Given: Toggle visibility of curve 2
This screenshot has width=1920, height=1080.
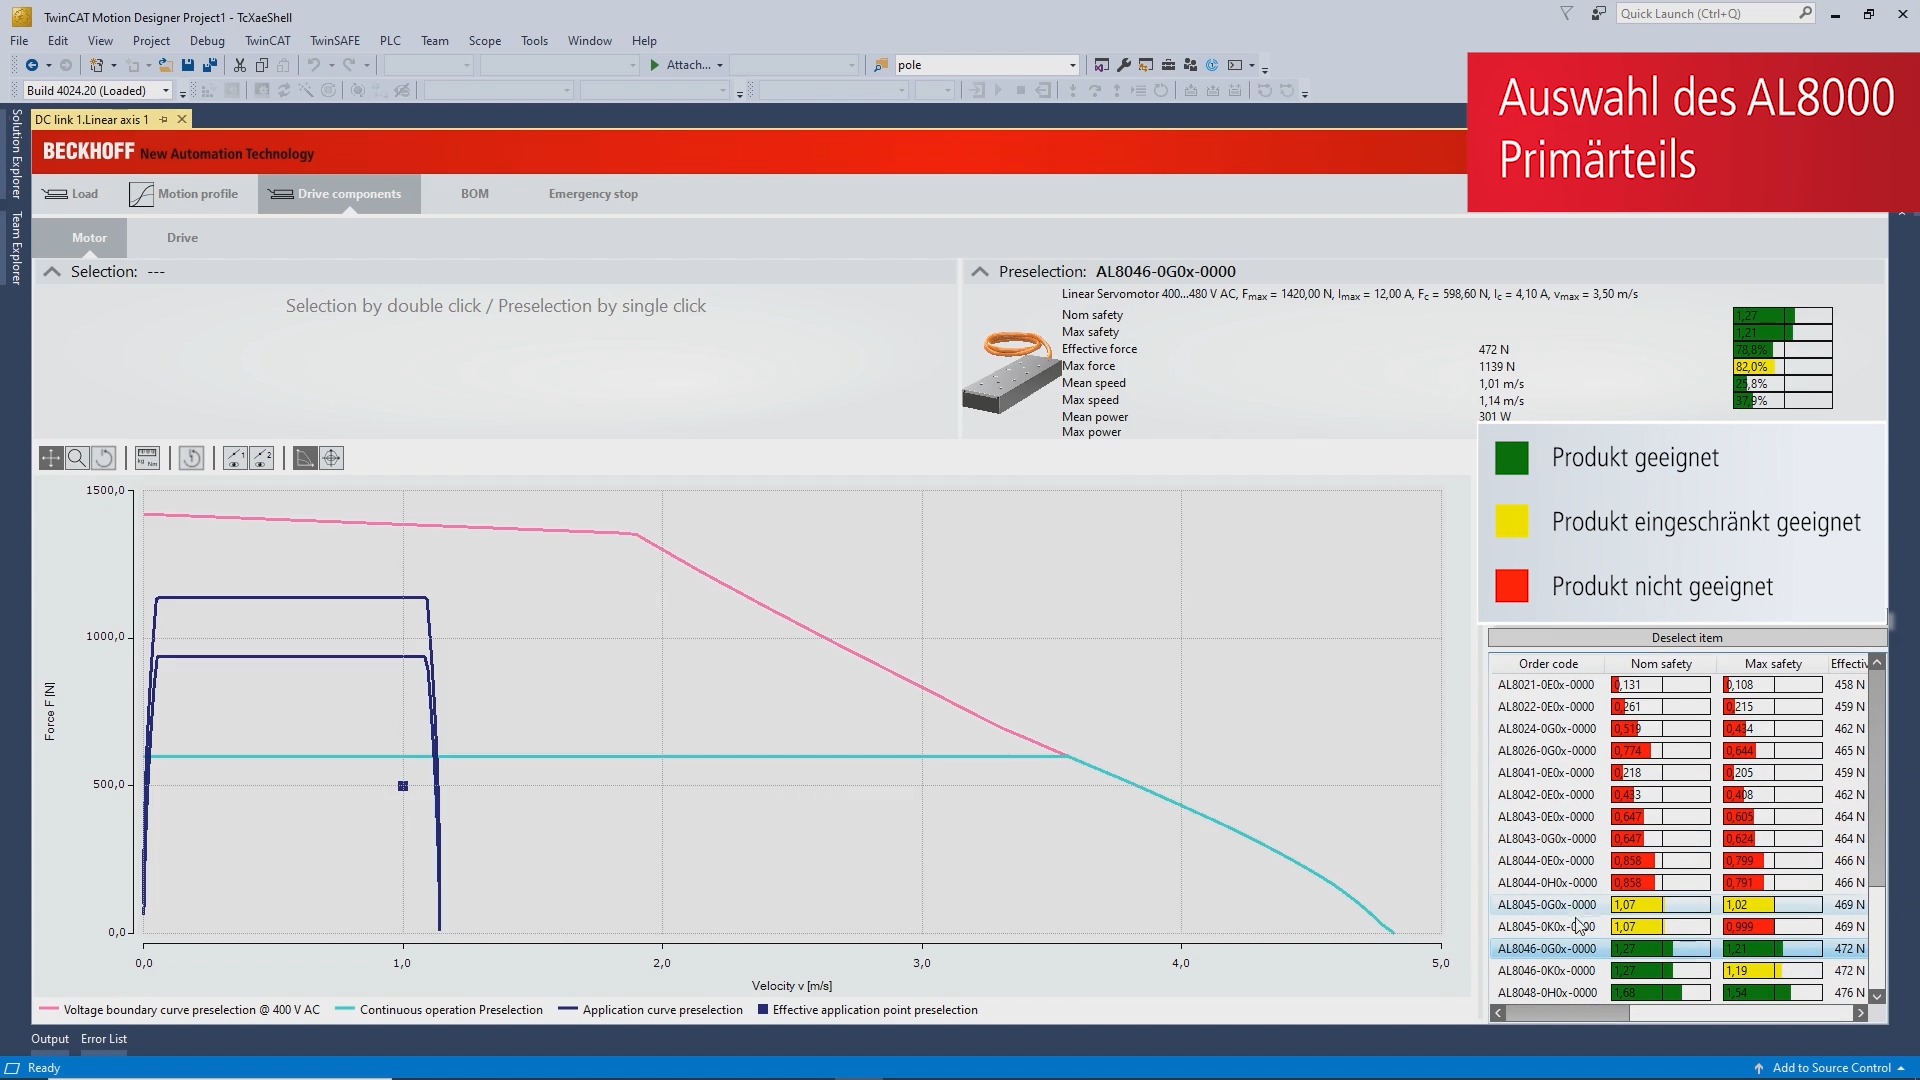Looking at the screenshot, I should point(262,458).
